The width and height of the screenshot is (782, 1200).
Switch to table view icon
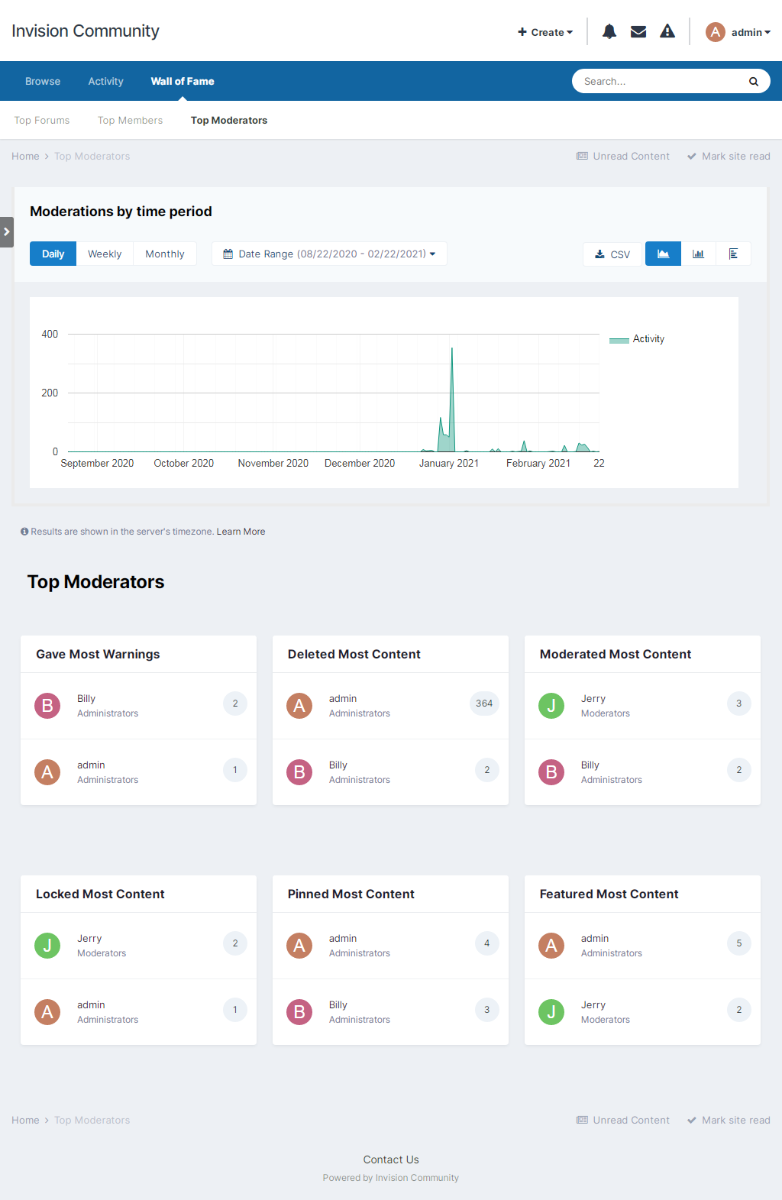coord(733,254)
